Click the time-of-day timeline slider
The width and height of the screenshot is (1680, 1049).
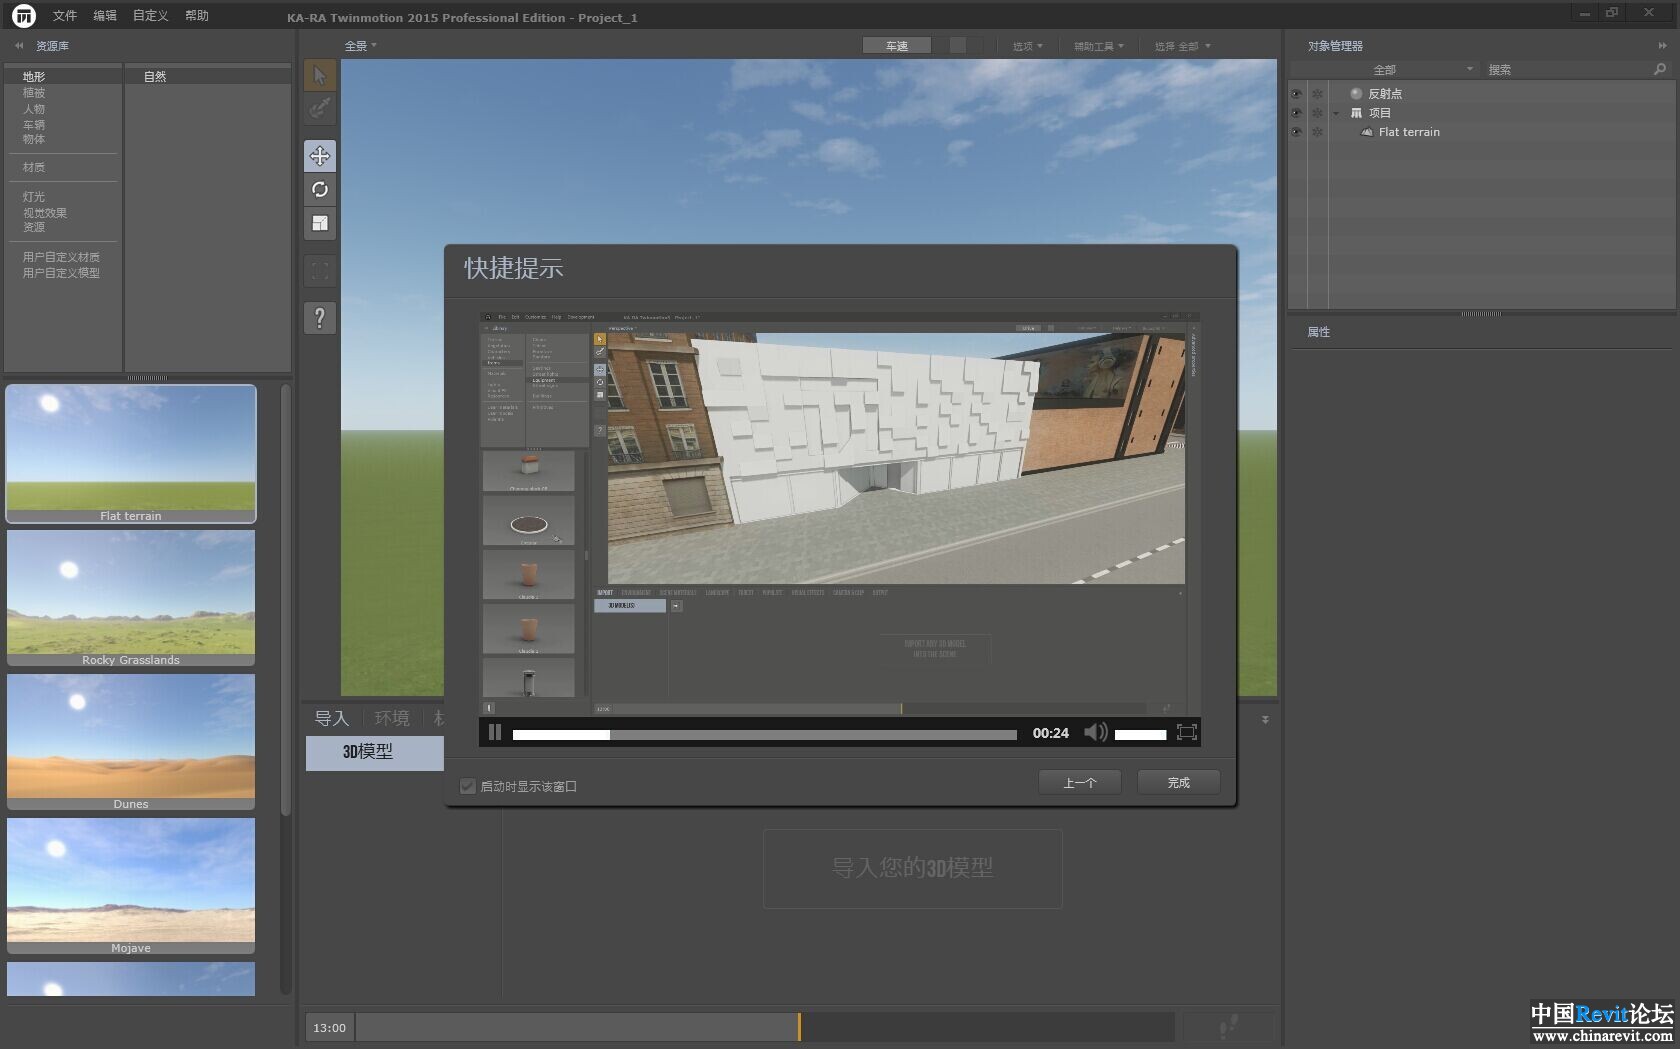click(x=765, y=1027)
